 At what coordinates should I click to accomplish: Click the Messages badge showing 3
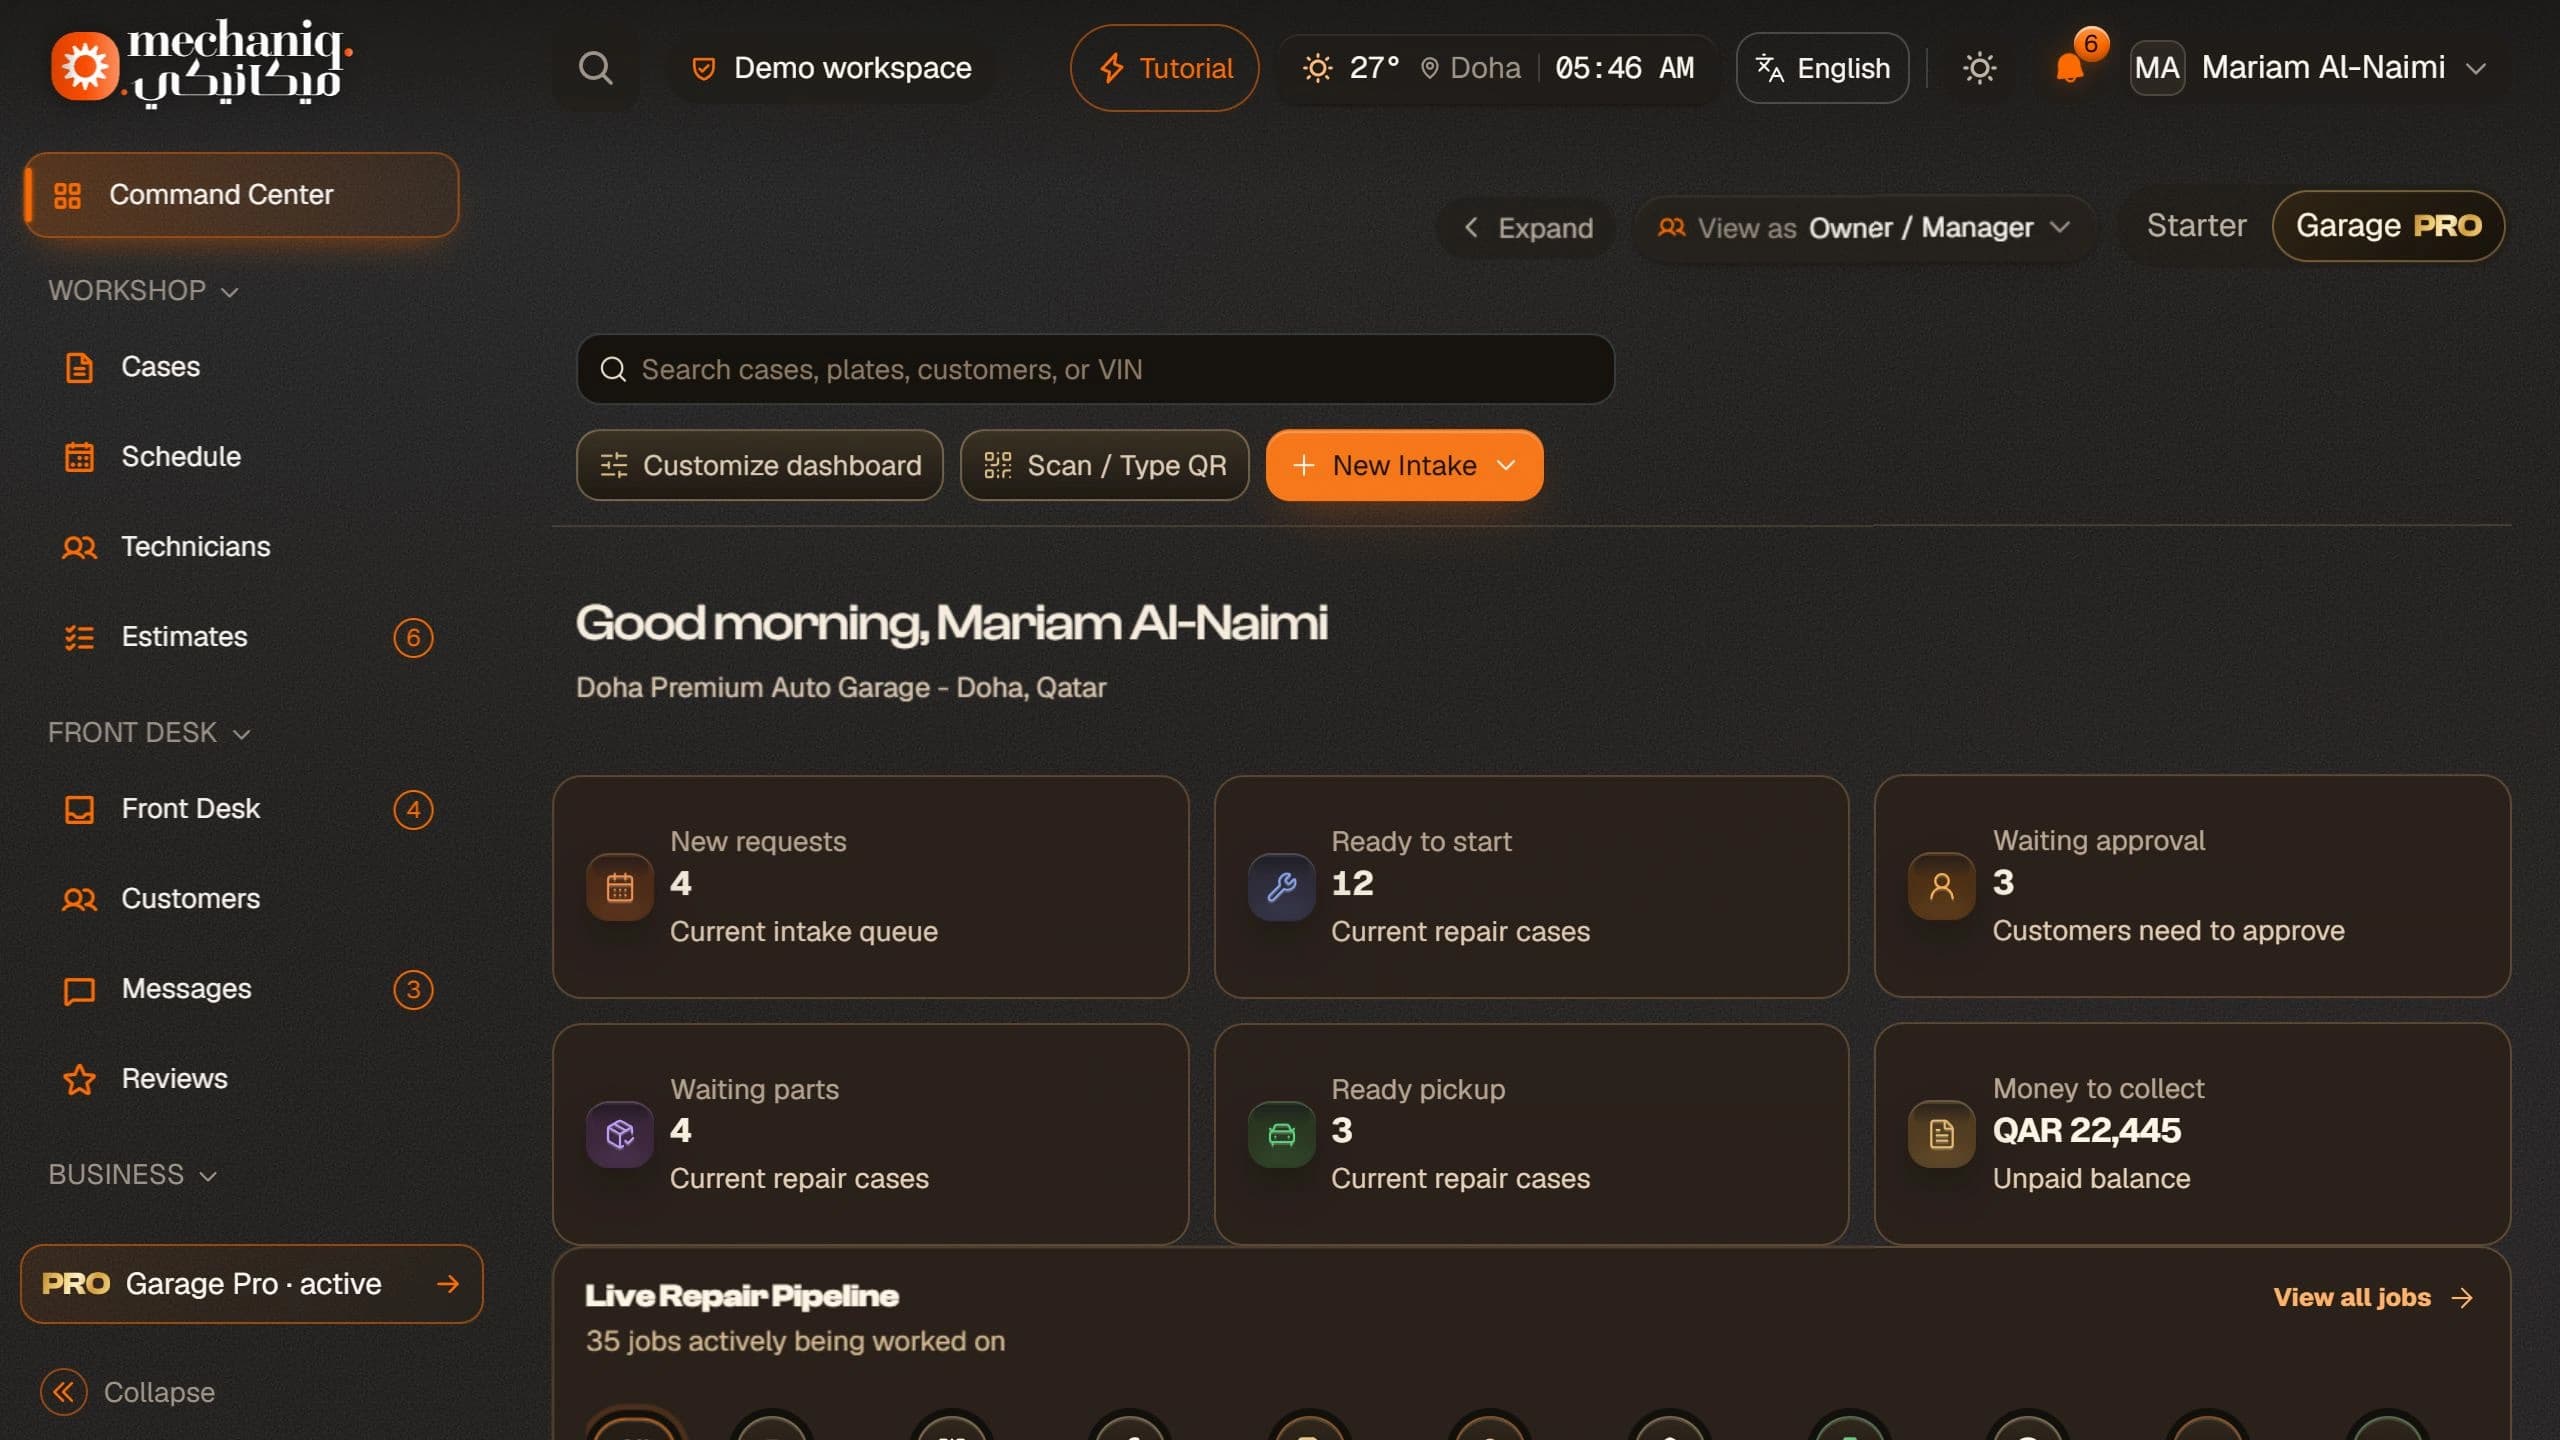pyautogui.click(x=413, y=990)
